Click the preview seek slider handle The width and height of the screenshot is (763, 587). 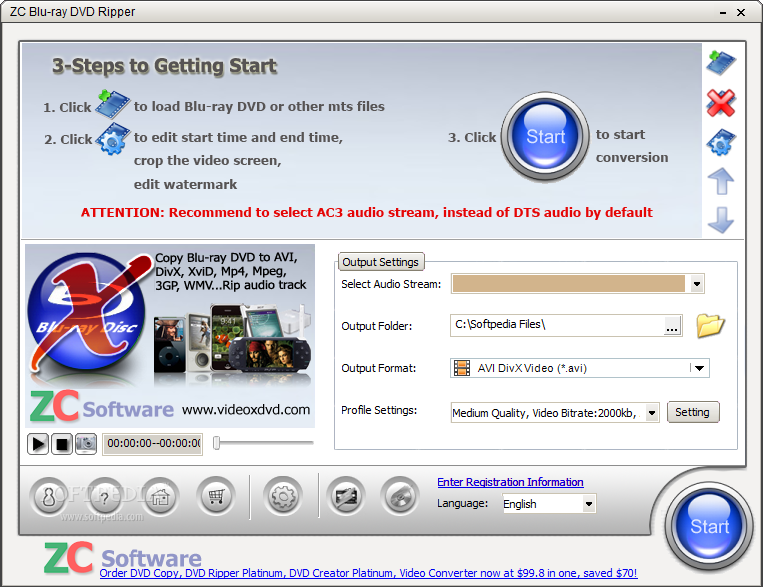click(x=217, y=443)
